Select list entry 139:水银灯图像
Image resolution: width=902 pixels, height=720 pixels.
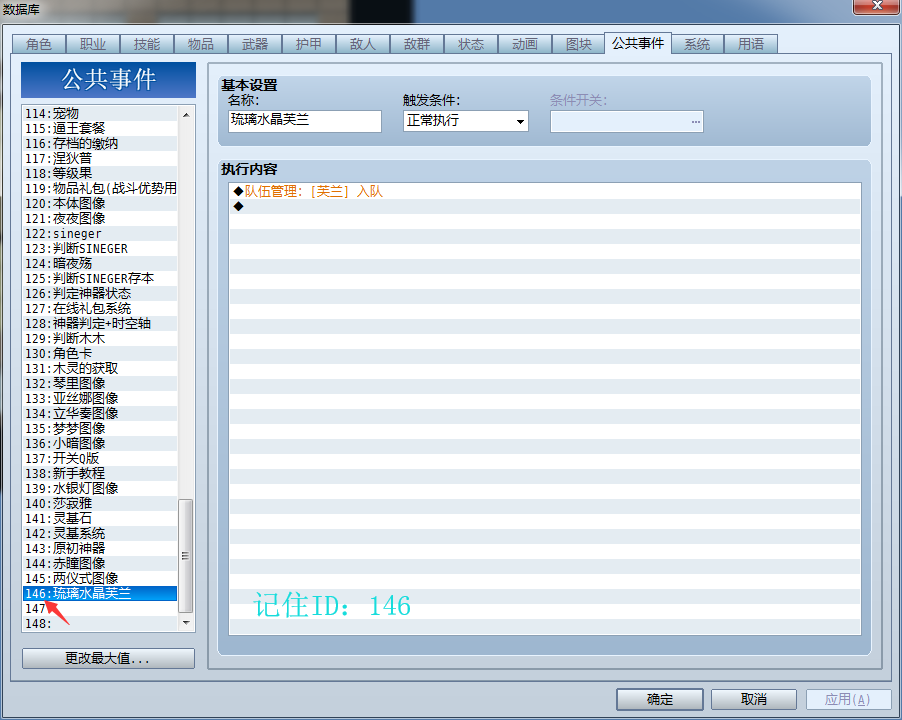[x=100, y=488]
